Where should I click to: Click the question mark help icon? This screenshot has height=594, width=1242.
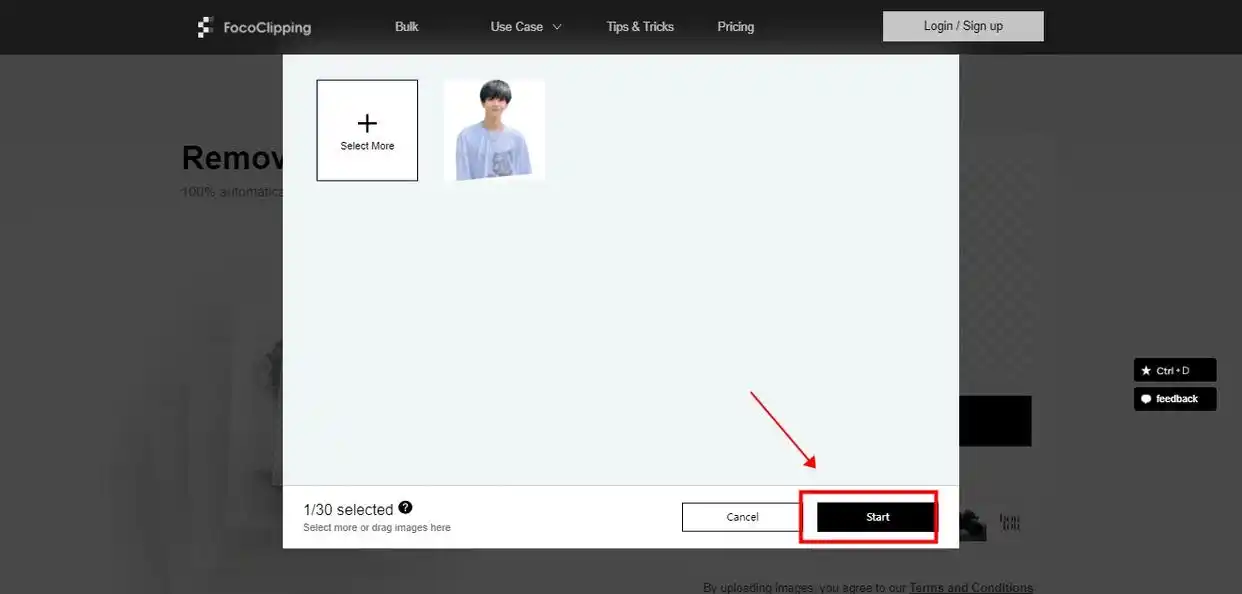[x=405, y=506]
